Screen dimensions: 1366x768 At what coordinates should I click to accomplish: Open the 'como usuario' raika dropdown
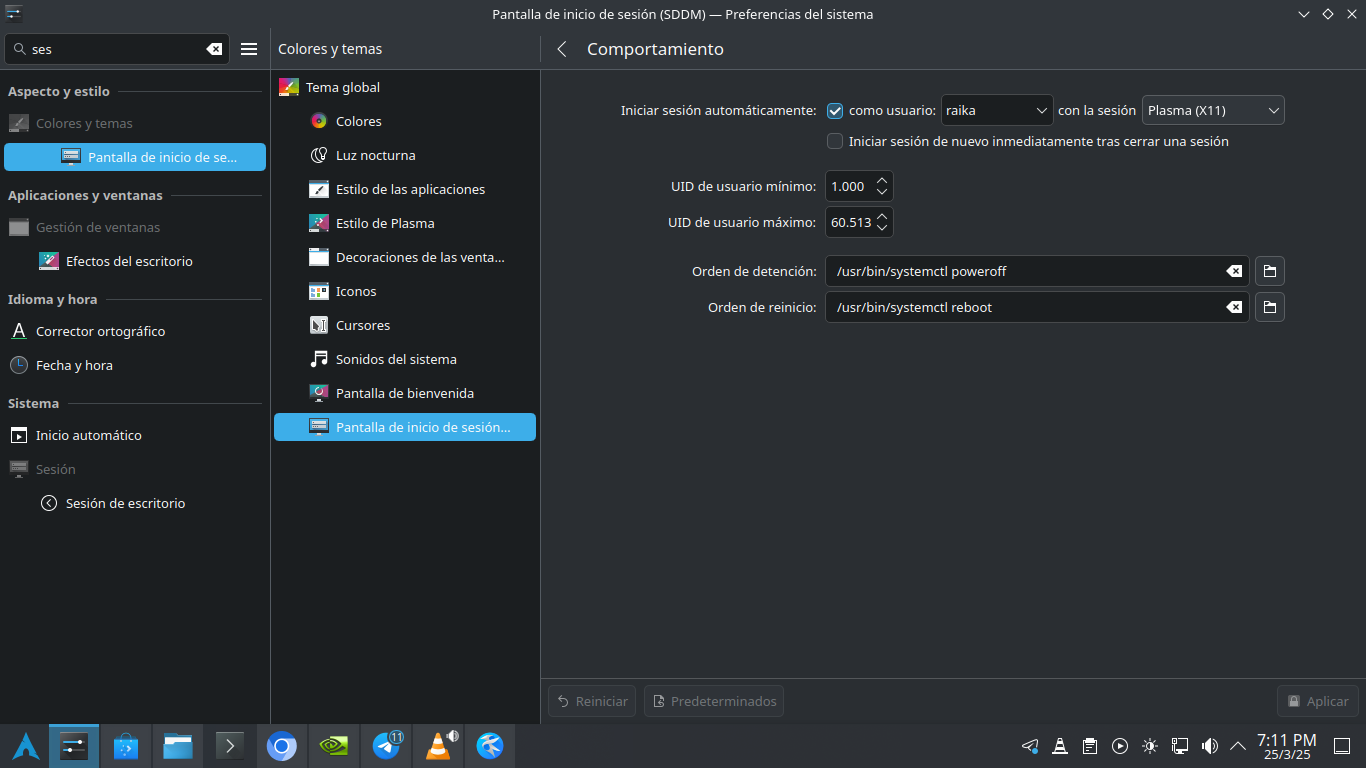(997, 110)
